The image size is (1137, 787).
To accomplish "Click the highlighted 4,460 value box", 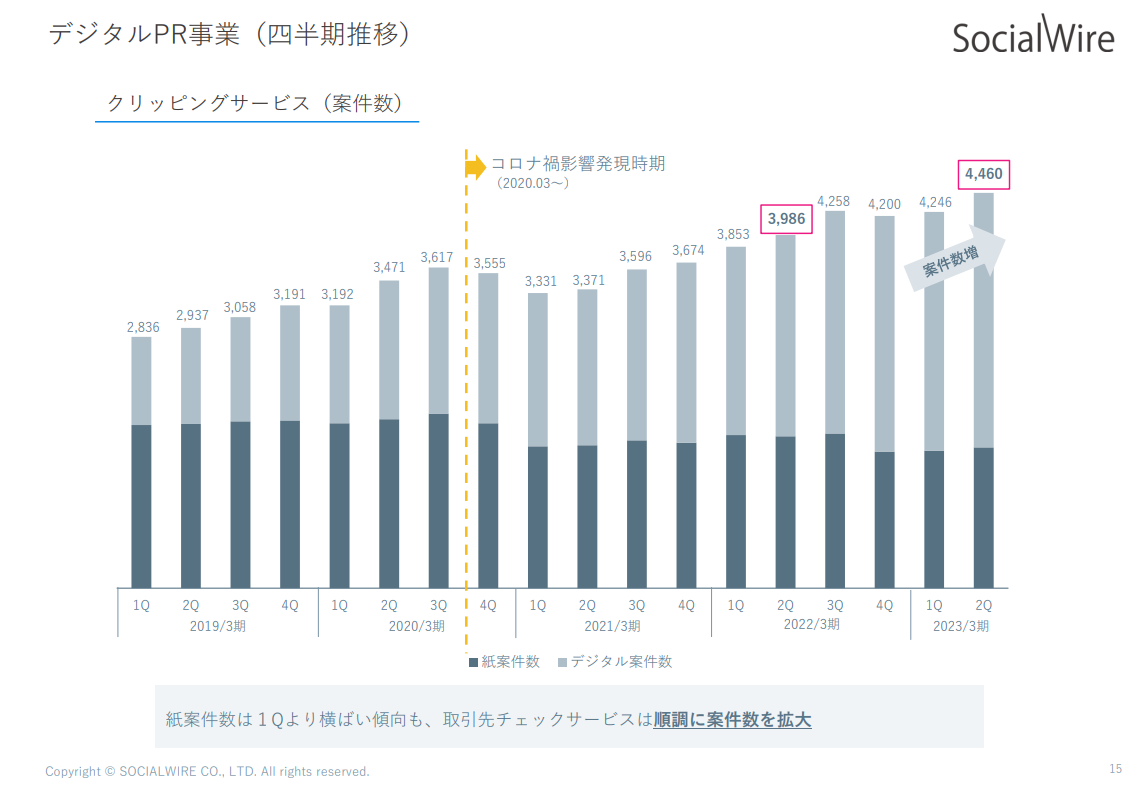I will coord(984,174).
